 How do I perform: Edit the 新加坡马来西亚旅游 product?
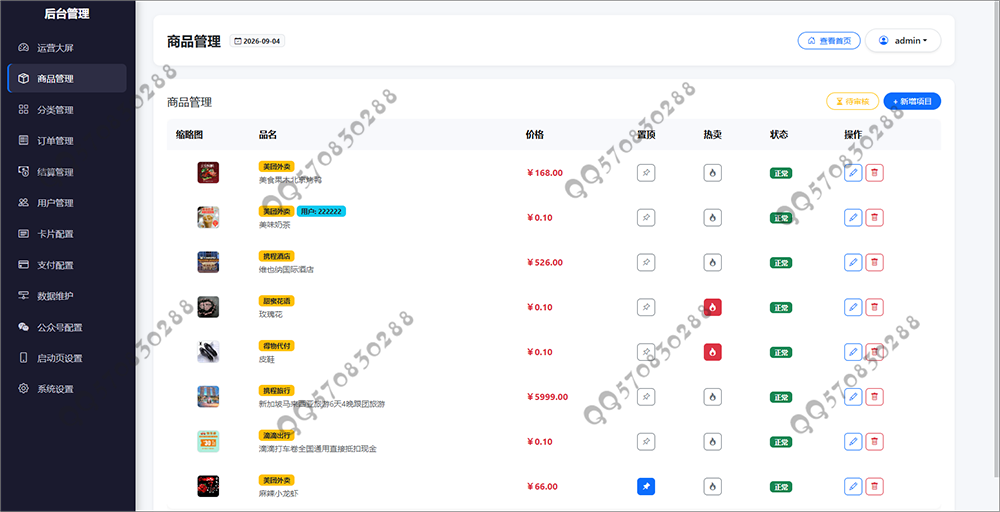(x=853, y=397)
